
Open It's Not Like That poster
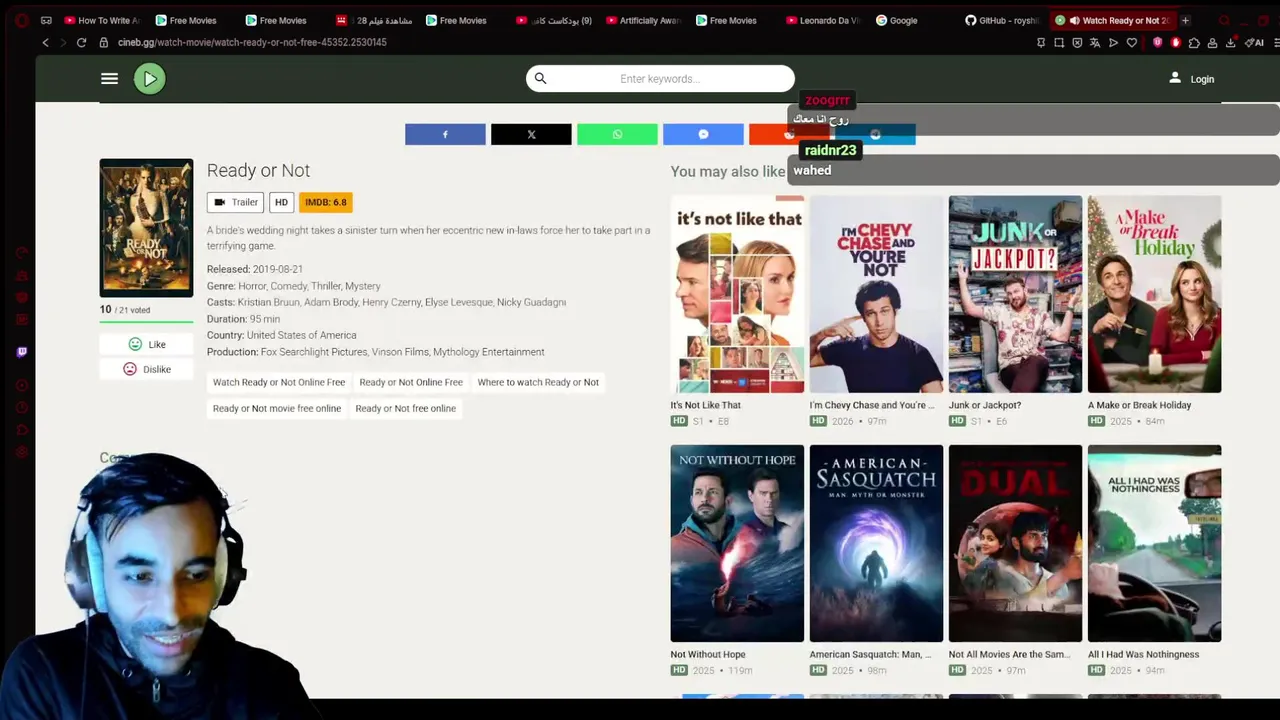click(x=737, y=294)
